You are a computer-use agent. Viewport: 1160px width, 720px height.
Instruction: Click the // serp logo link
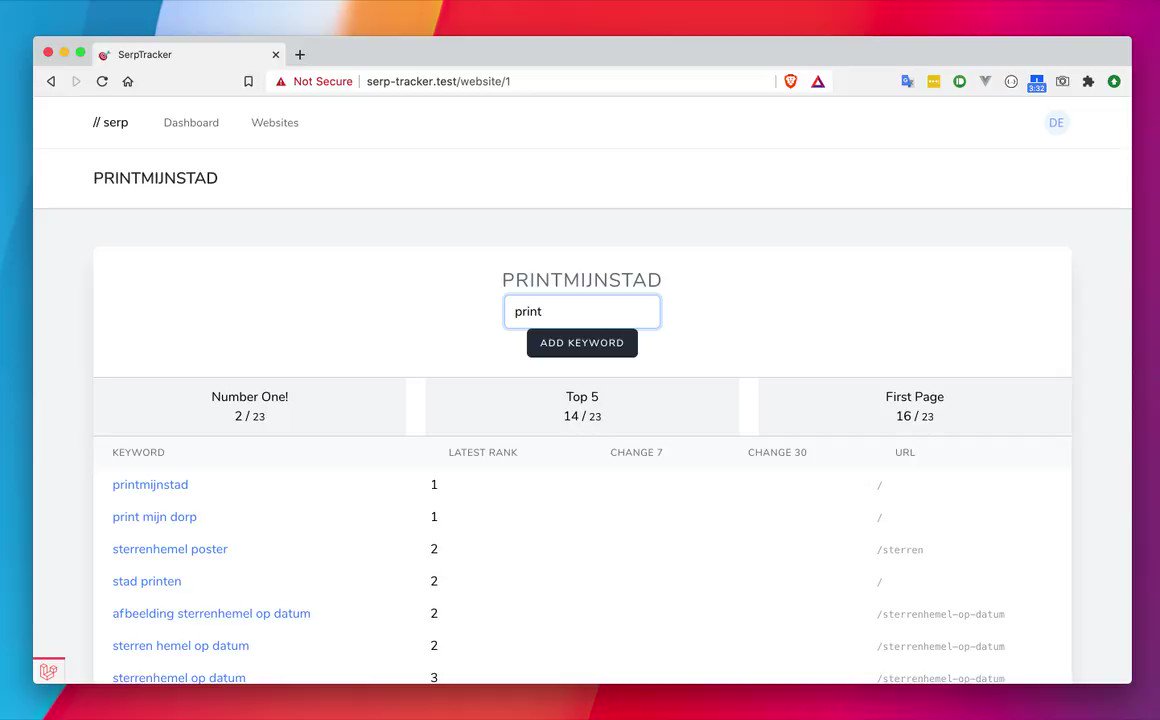click(x=110, y=123)
